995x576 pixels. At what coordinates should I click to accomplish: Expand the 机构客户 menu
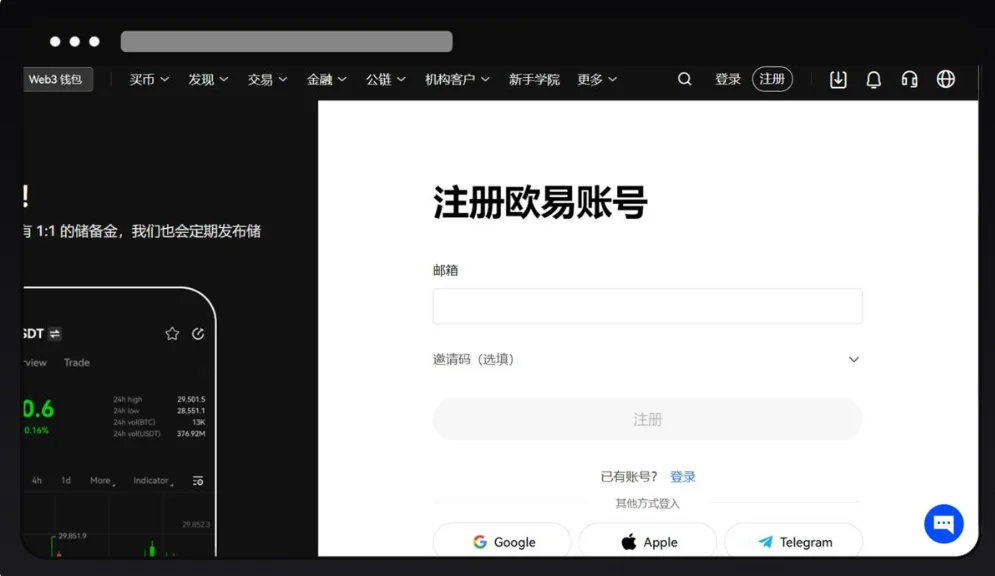[x=457, y=79]
